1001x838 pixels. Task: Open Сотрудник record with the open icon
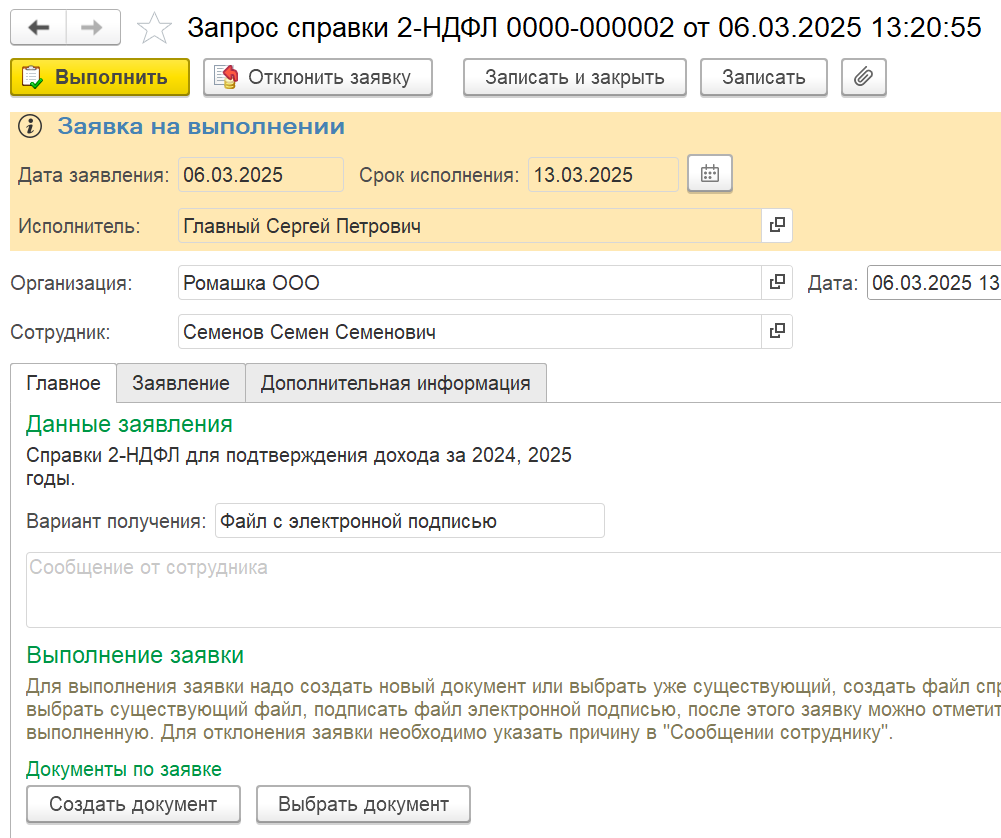click(x=777, y=331)
